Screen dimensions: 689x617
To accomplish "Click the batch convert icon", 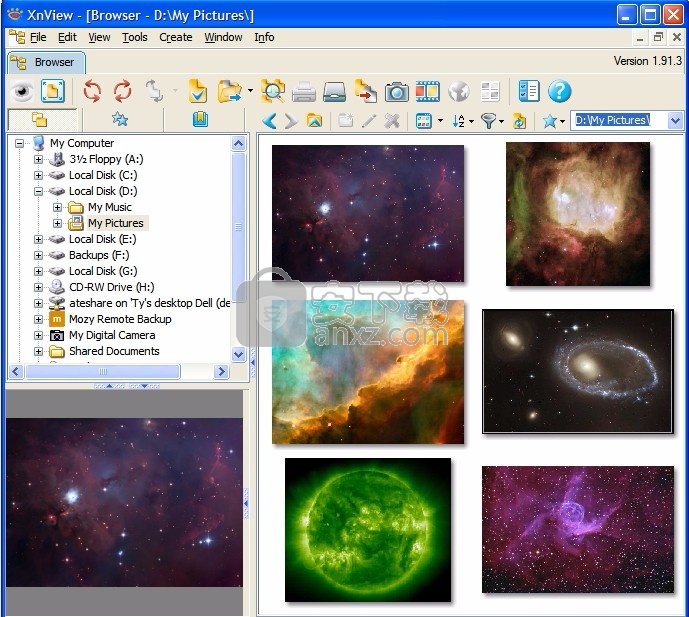I will [x=366, y=91].
